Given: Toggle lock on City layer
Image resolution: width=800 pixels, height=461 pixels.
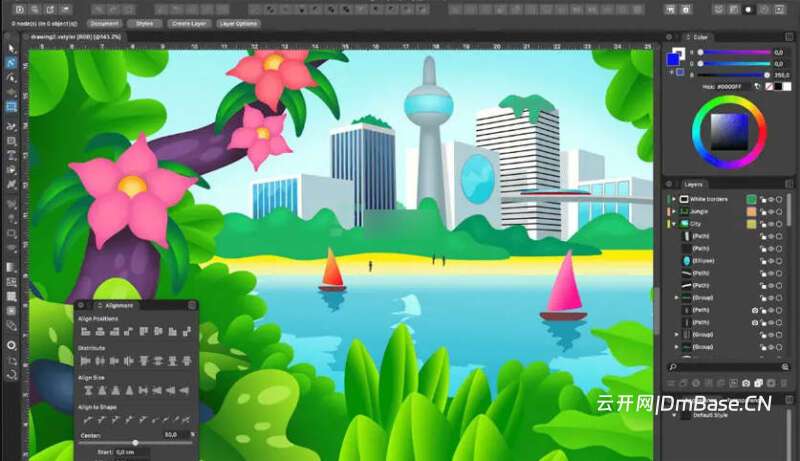Looking at the screenshot, I should [763, 224].
